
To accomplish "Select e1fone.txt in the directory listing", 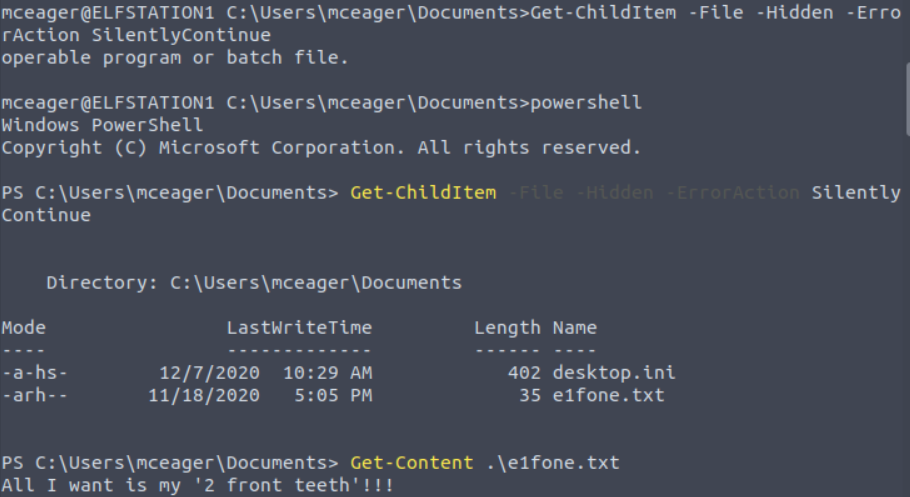I will [x=608, y=395].
